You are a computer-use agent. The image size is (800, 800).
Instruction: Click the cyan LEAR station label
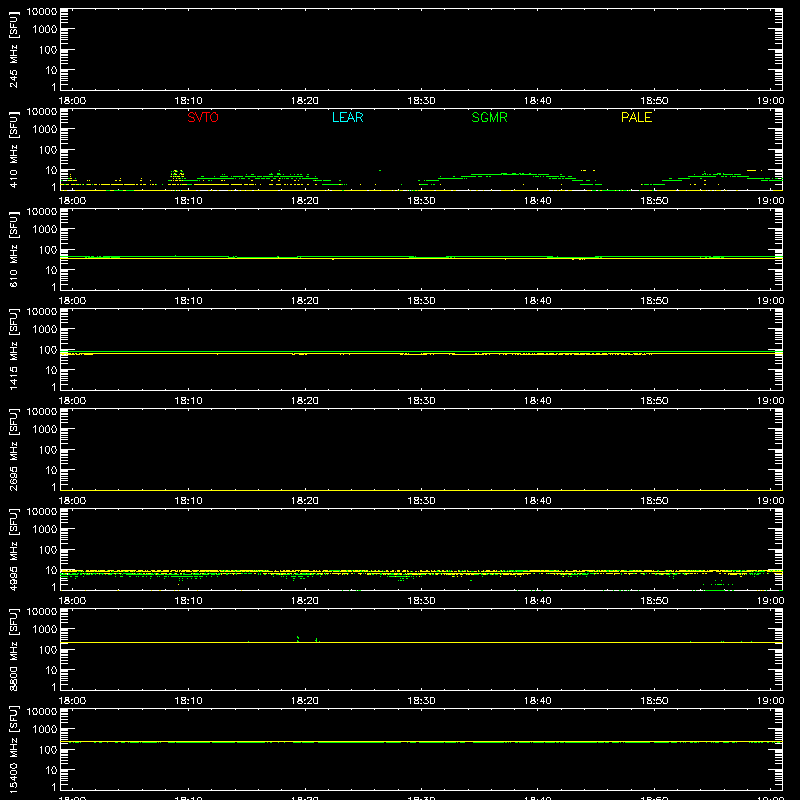click(x=347, y=117)
